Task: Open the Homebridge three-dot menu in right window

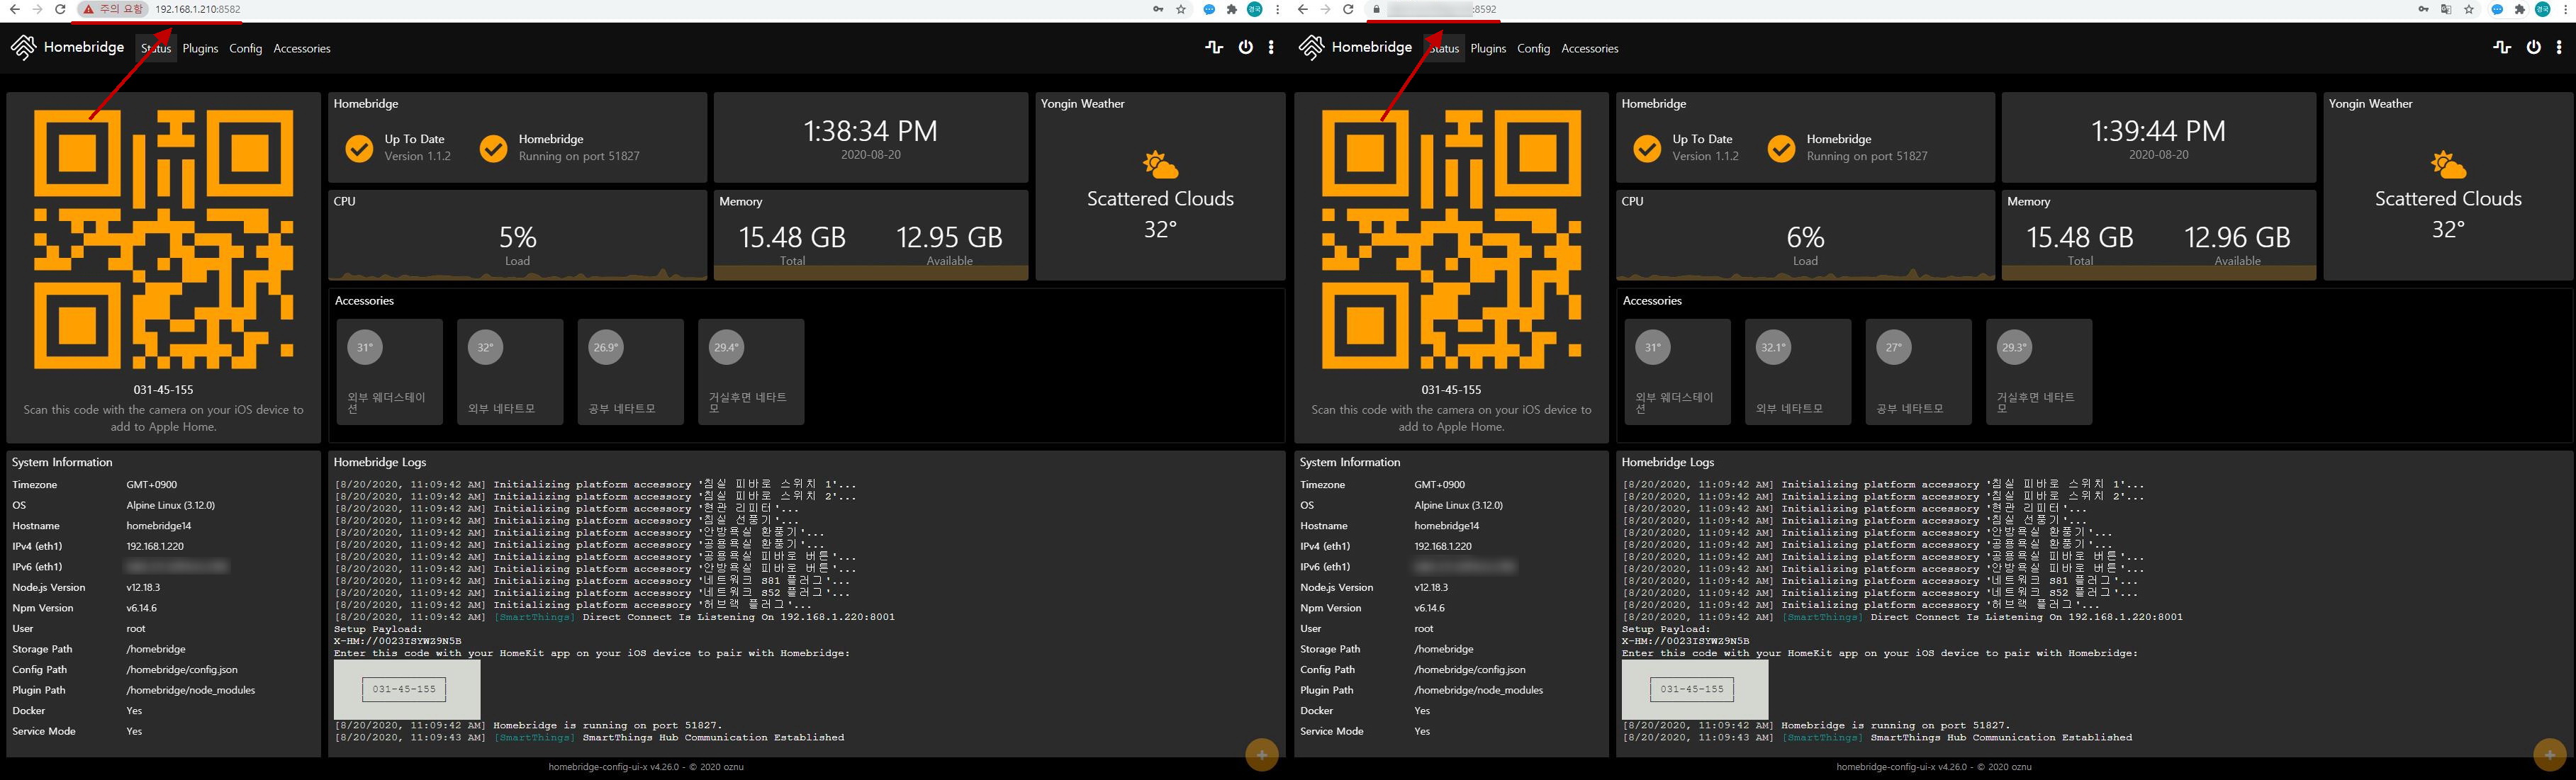Action: 2559,47
